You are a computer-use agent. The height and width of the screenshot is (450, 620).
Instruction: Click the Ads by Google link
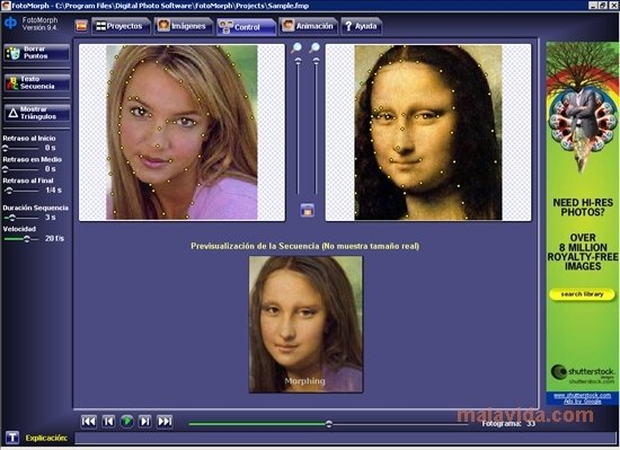582,401
